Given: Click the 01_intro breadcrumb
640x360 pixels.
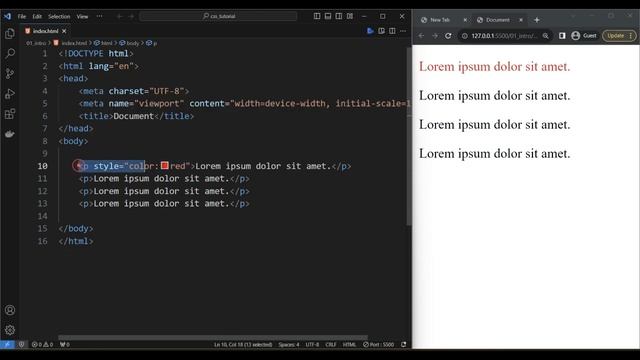Looking at the screenshot, I should click(36, 43).
